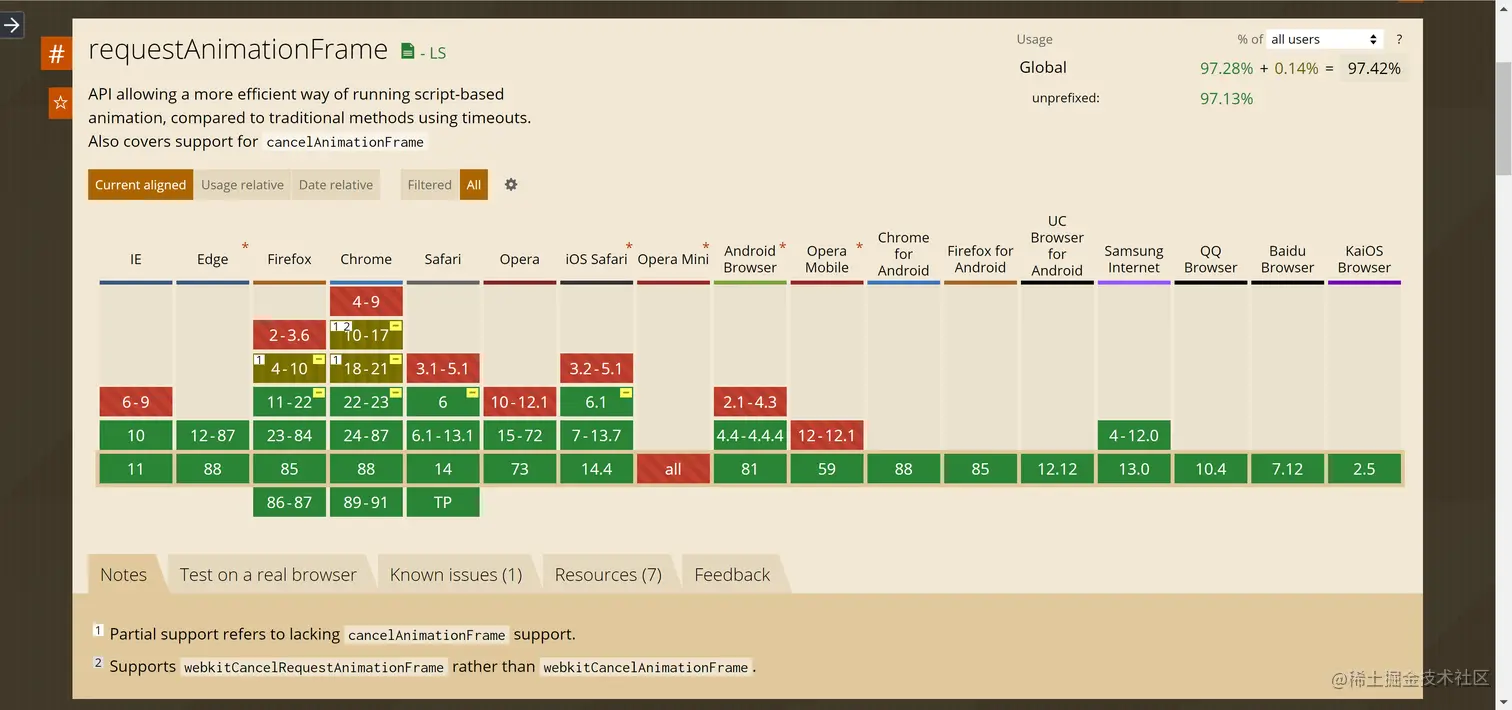Click the Opera Mini 'all' red cell
1512x710 pixels.
point(673,469)
